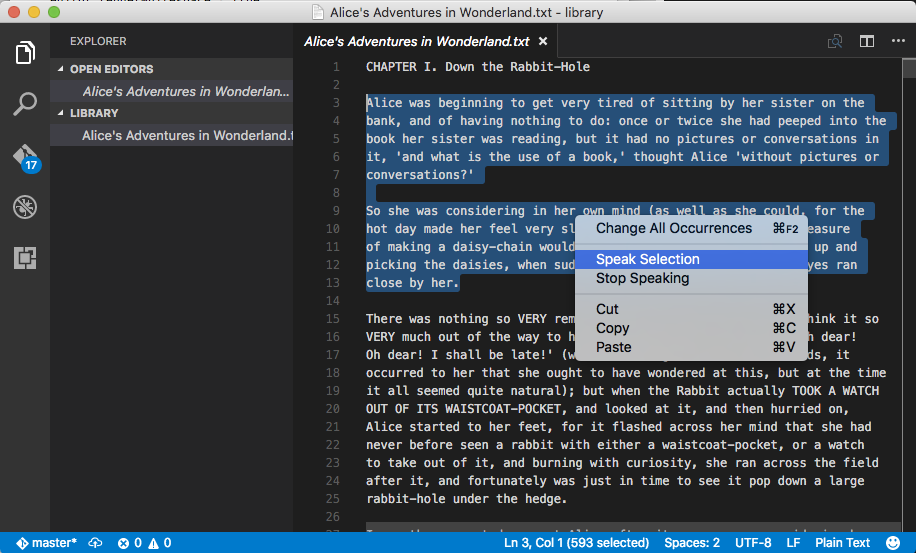This screenshot has height=553, width=916.
Task: Choose Speak Selection from context menu
Action: pyautogui.click(x=647, y=259)
